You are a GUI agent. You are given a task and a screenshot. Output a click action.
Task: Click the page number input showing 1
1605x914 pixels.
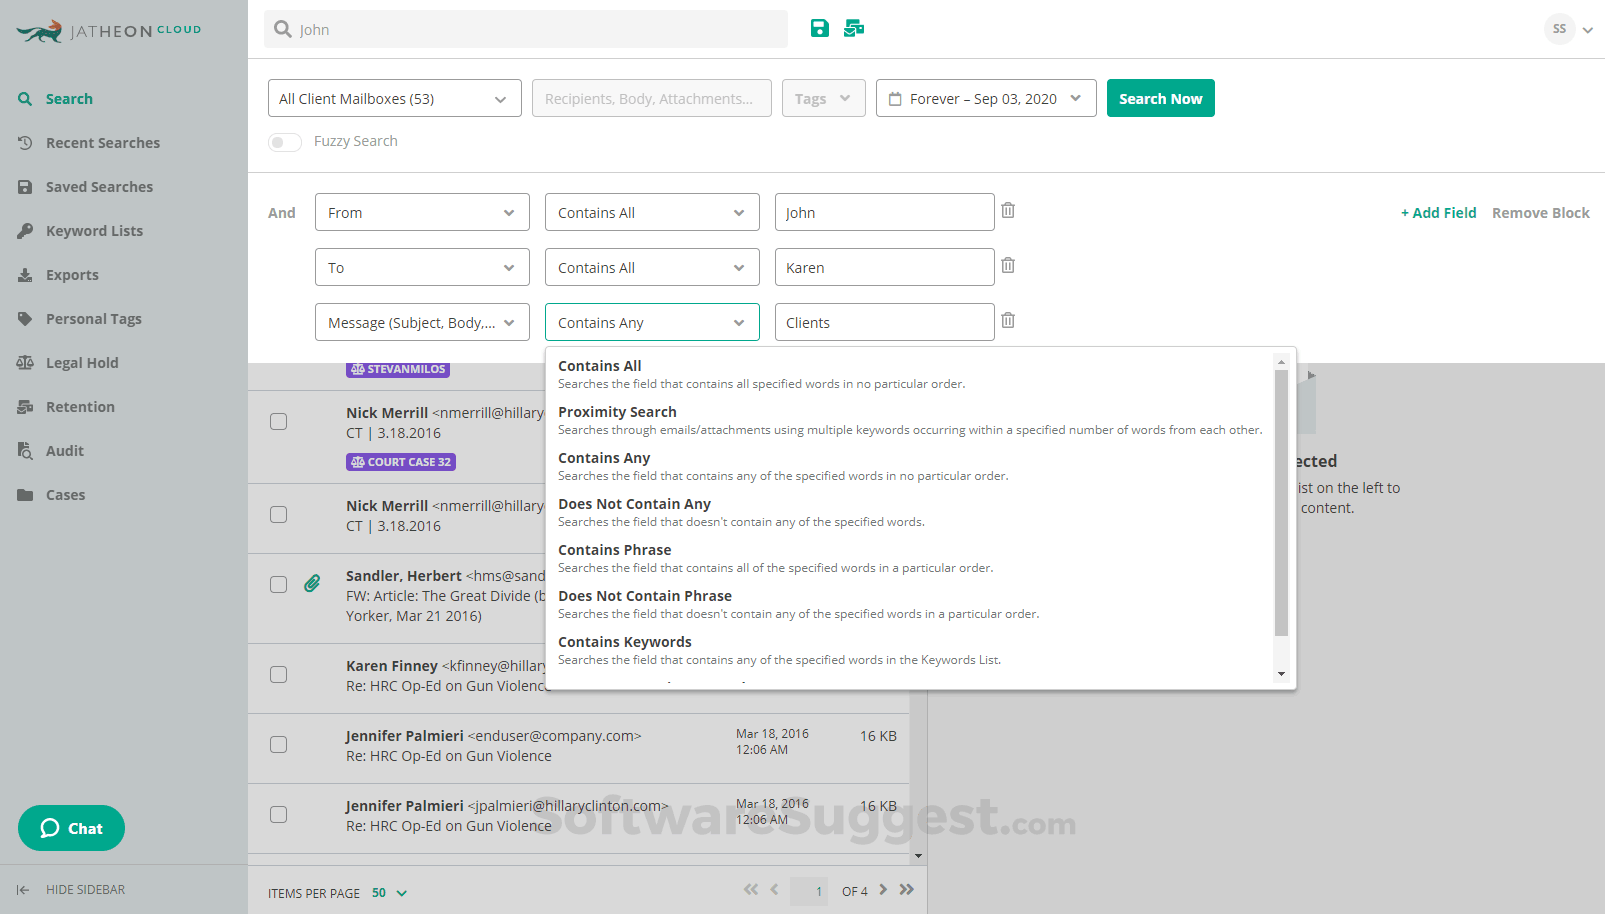coord(810,890)
